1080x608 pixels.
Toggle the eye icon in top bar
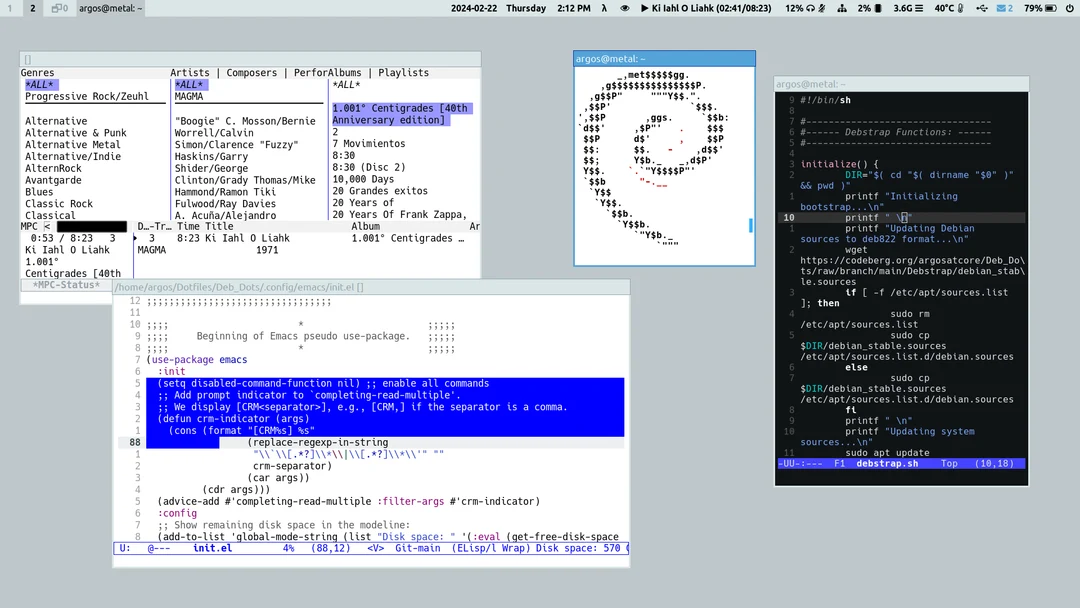[625, 8]
